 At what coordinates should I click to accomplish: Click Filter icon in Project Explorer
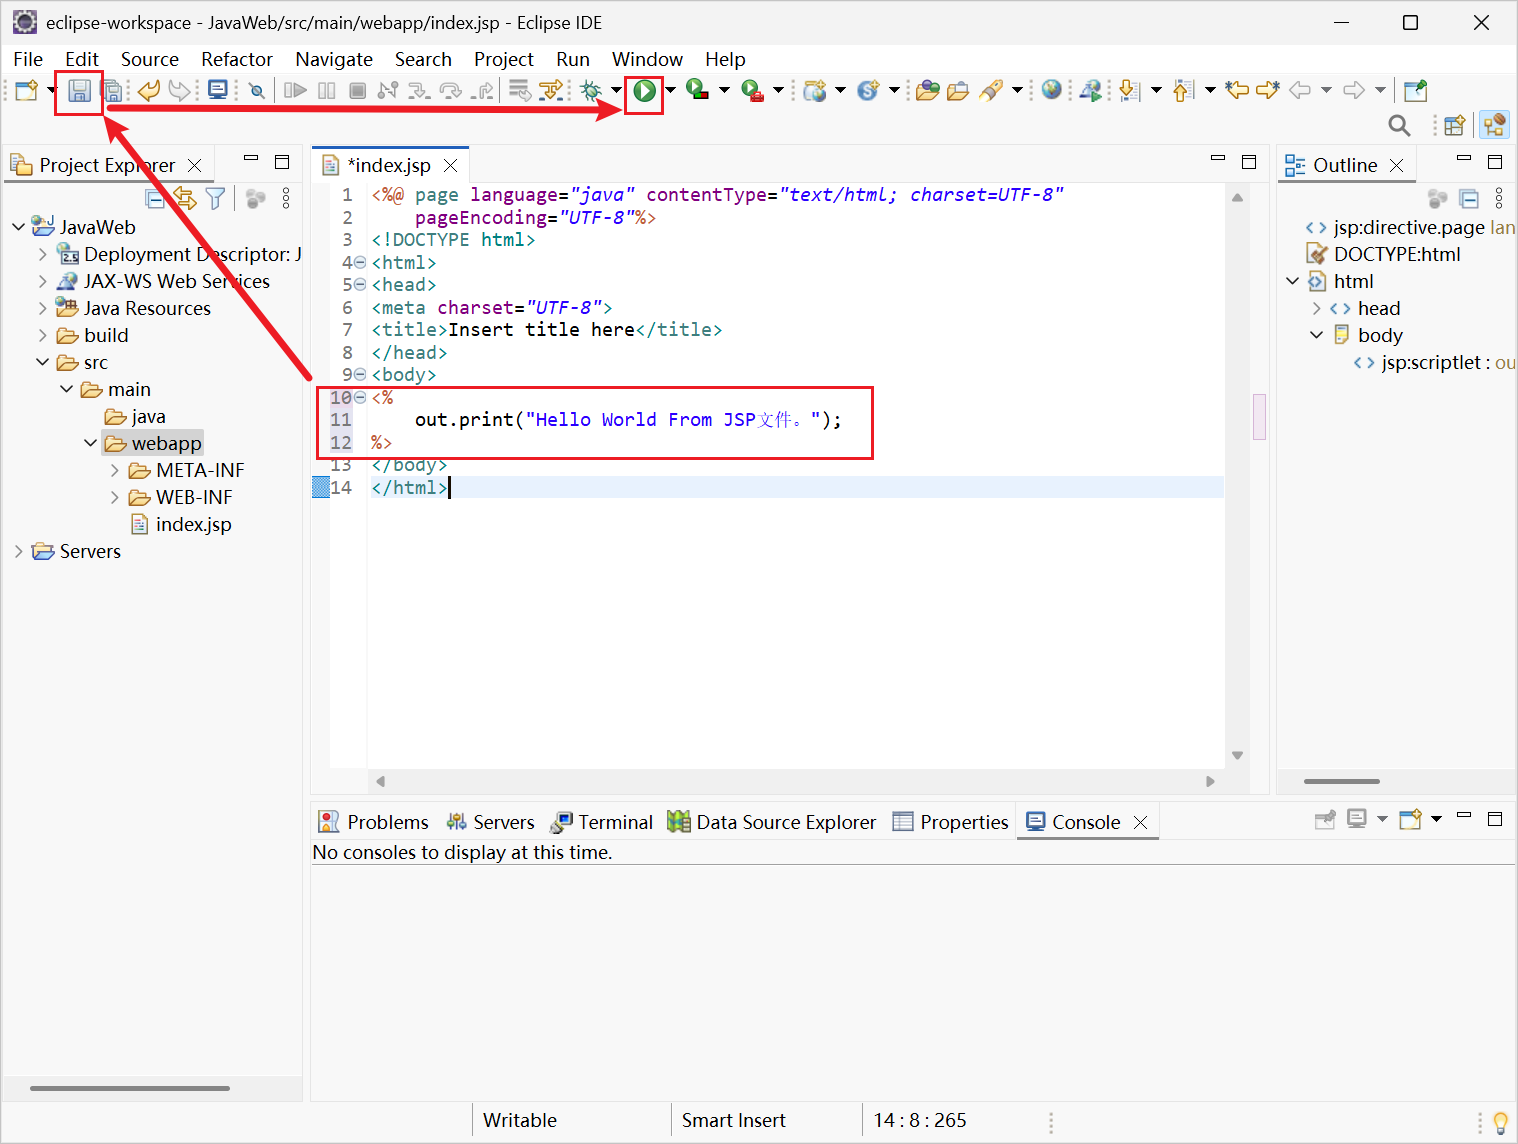click(215, 198)
